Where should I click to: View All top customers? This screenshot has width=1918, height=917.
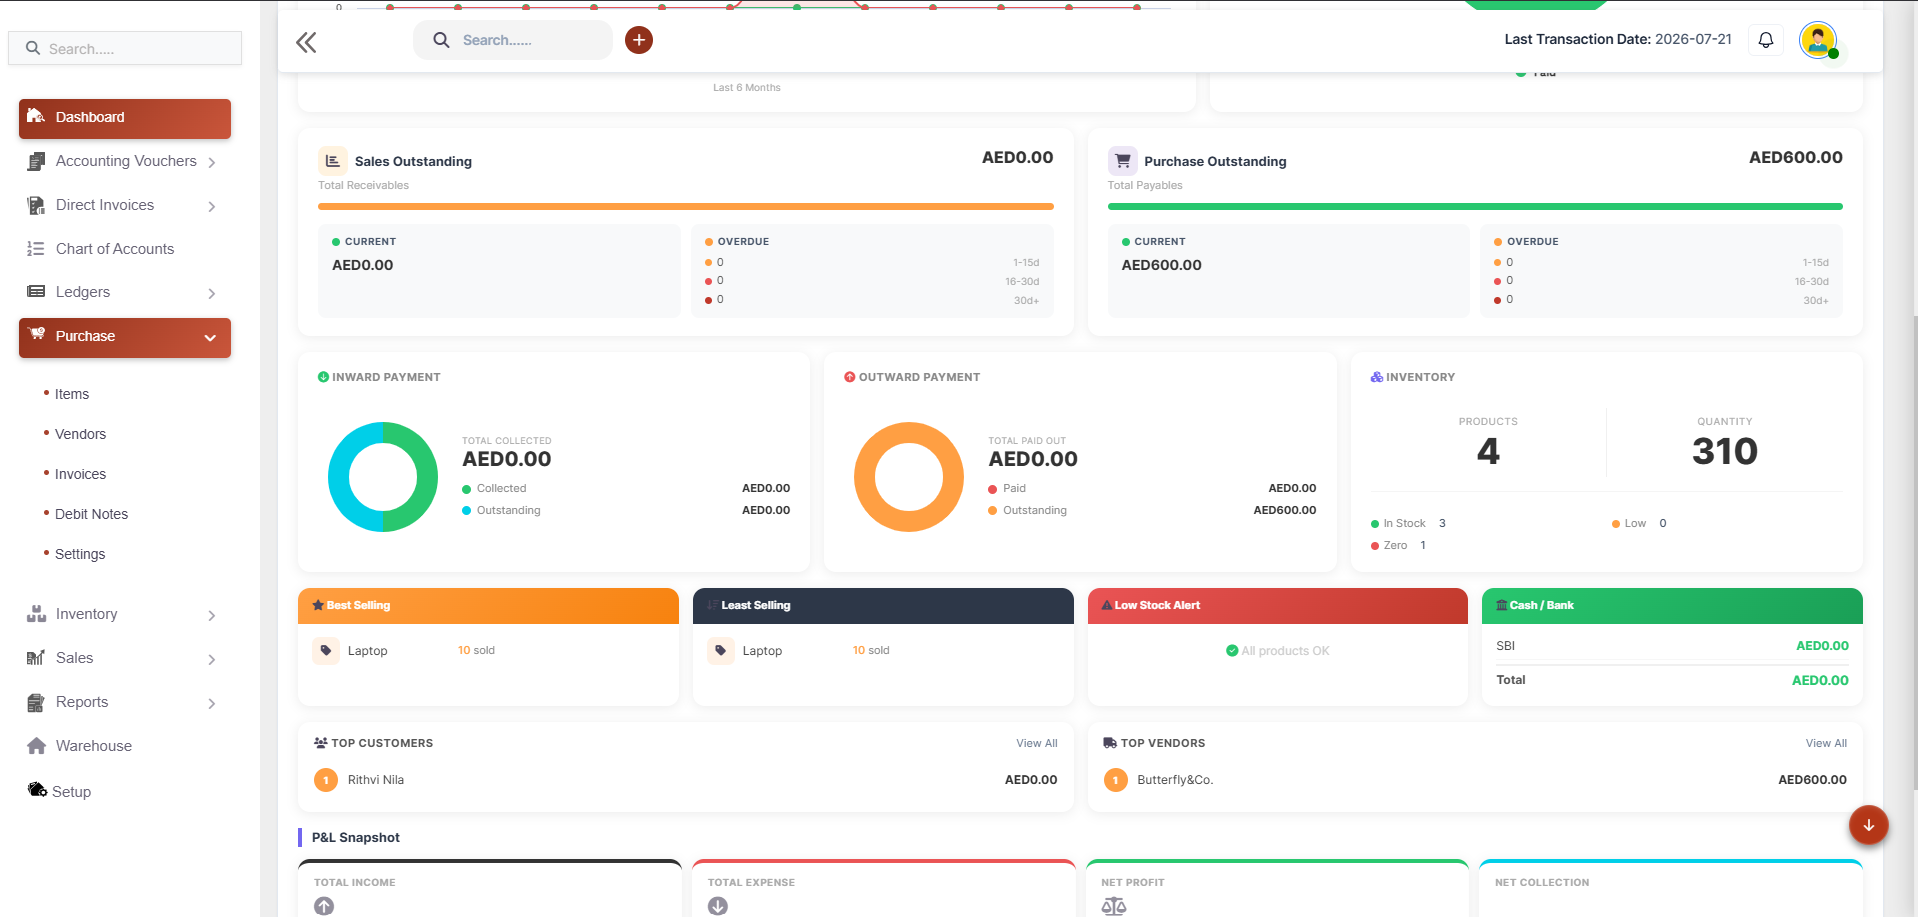(x=1037, y=743)
